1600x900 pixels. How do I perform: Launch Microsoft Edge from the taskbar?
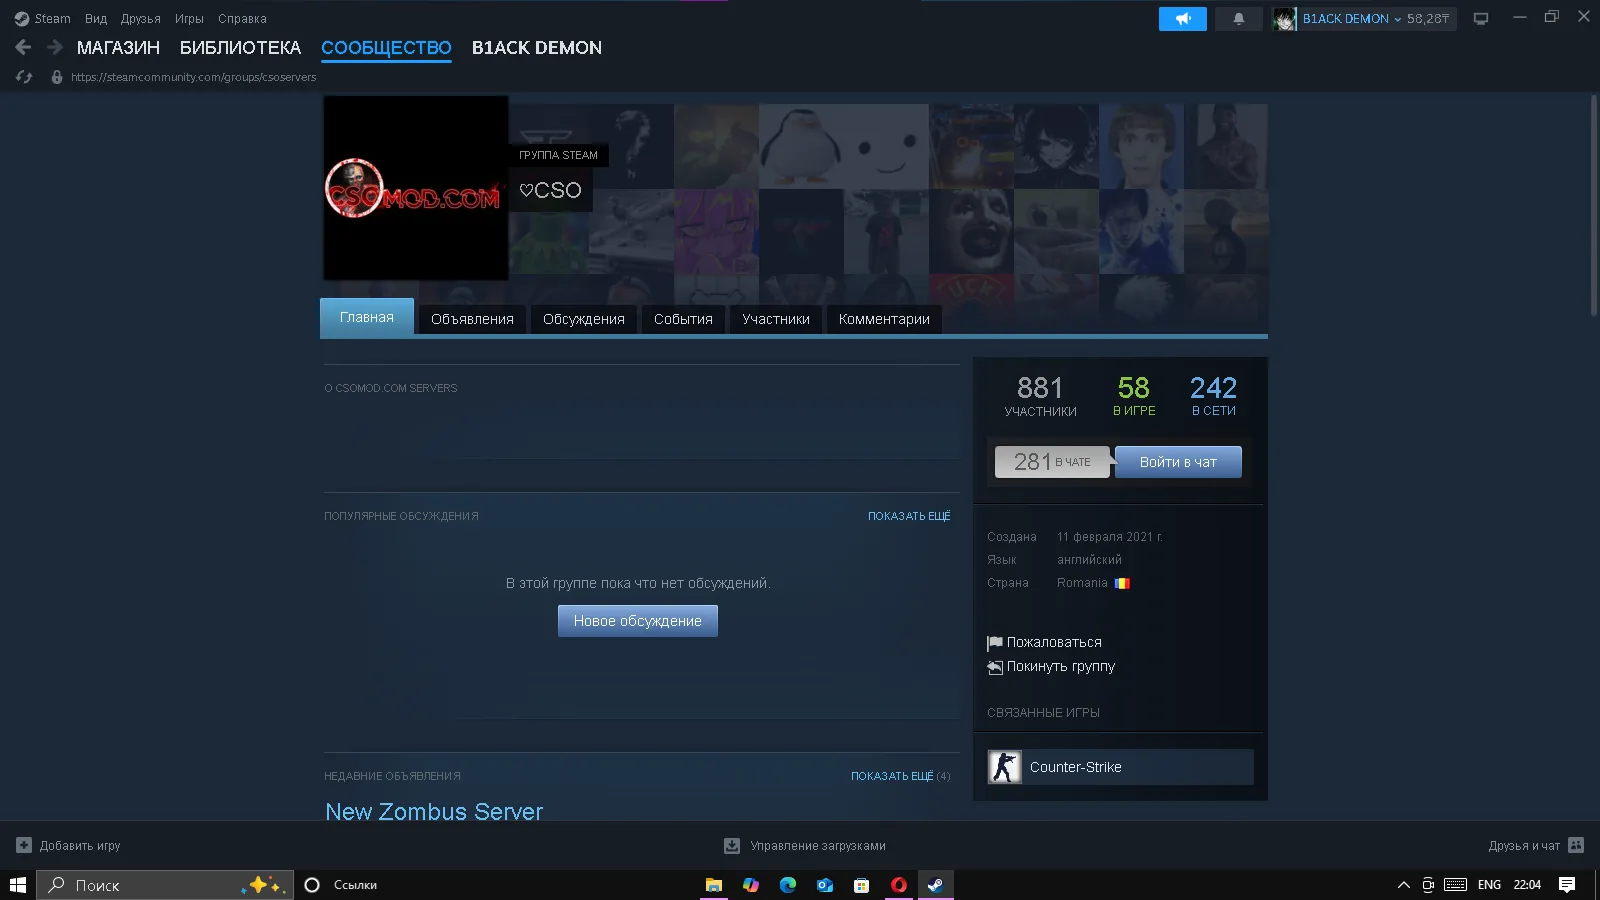click(x=788, y=885)
